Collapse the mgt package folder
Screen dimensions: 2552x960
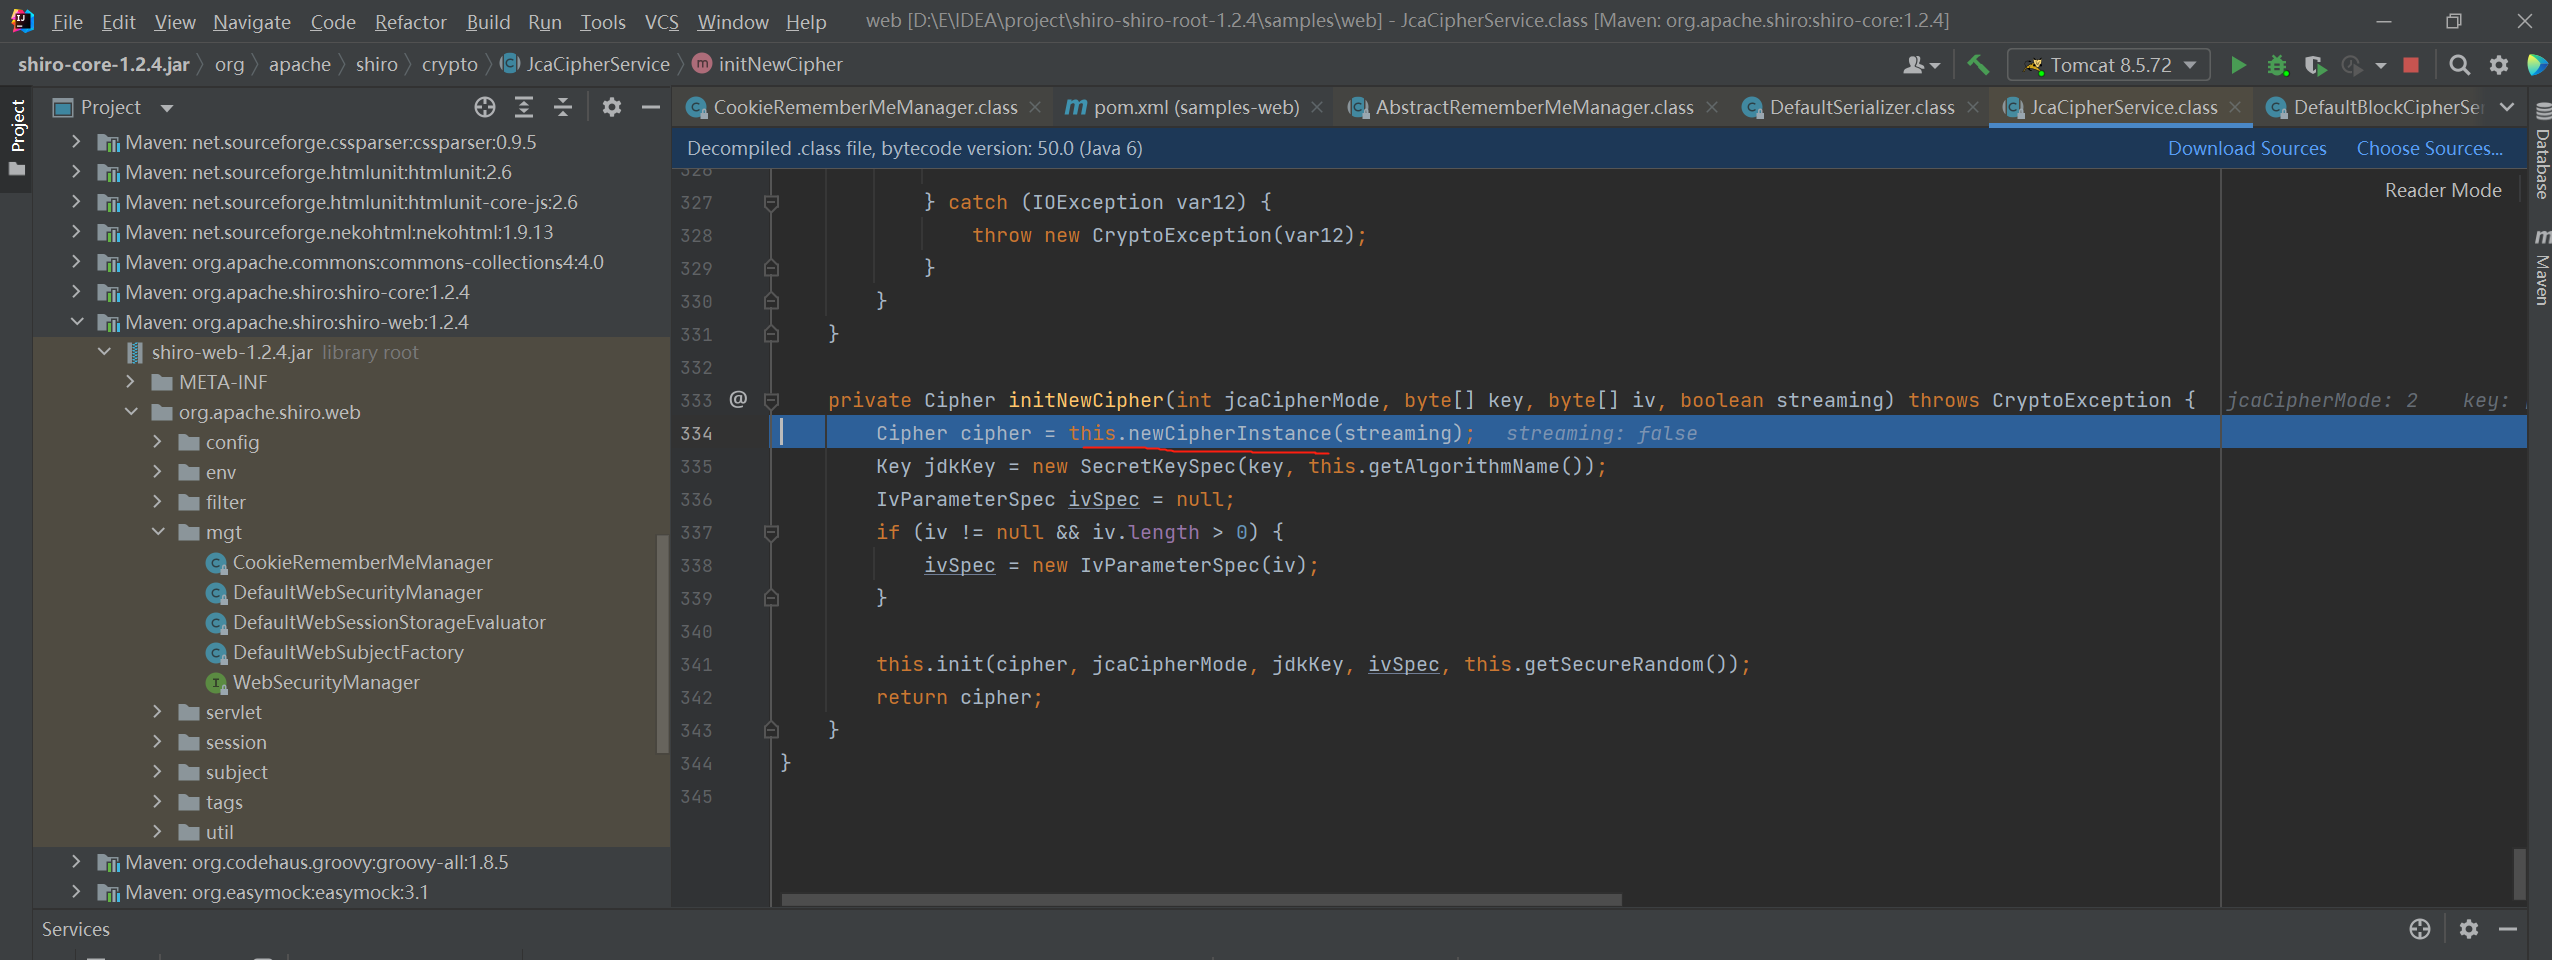click(x=158, y=532)
